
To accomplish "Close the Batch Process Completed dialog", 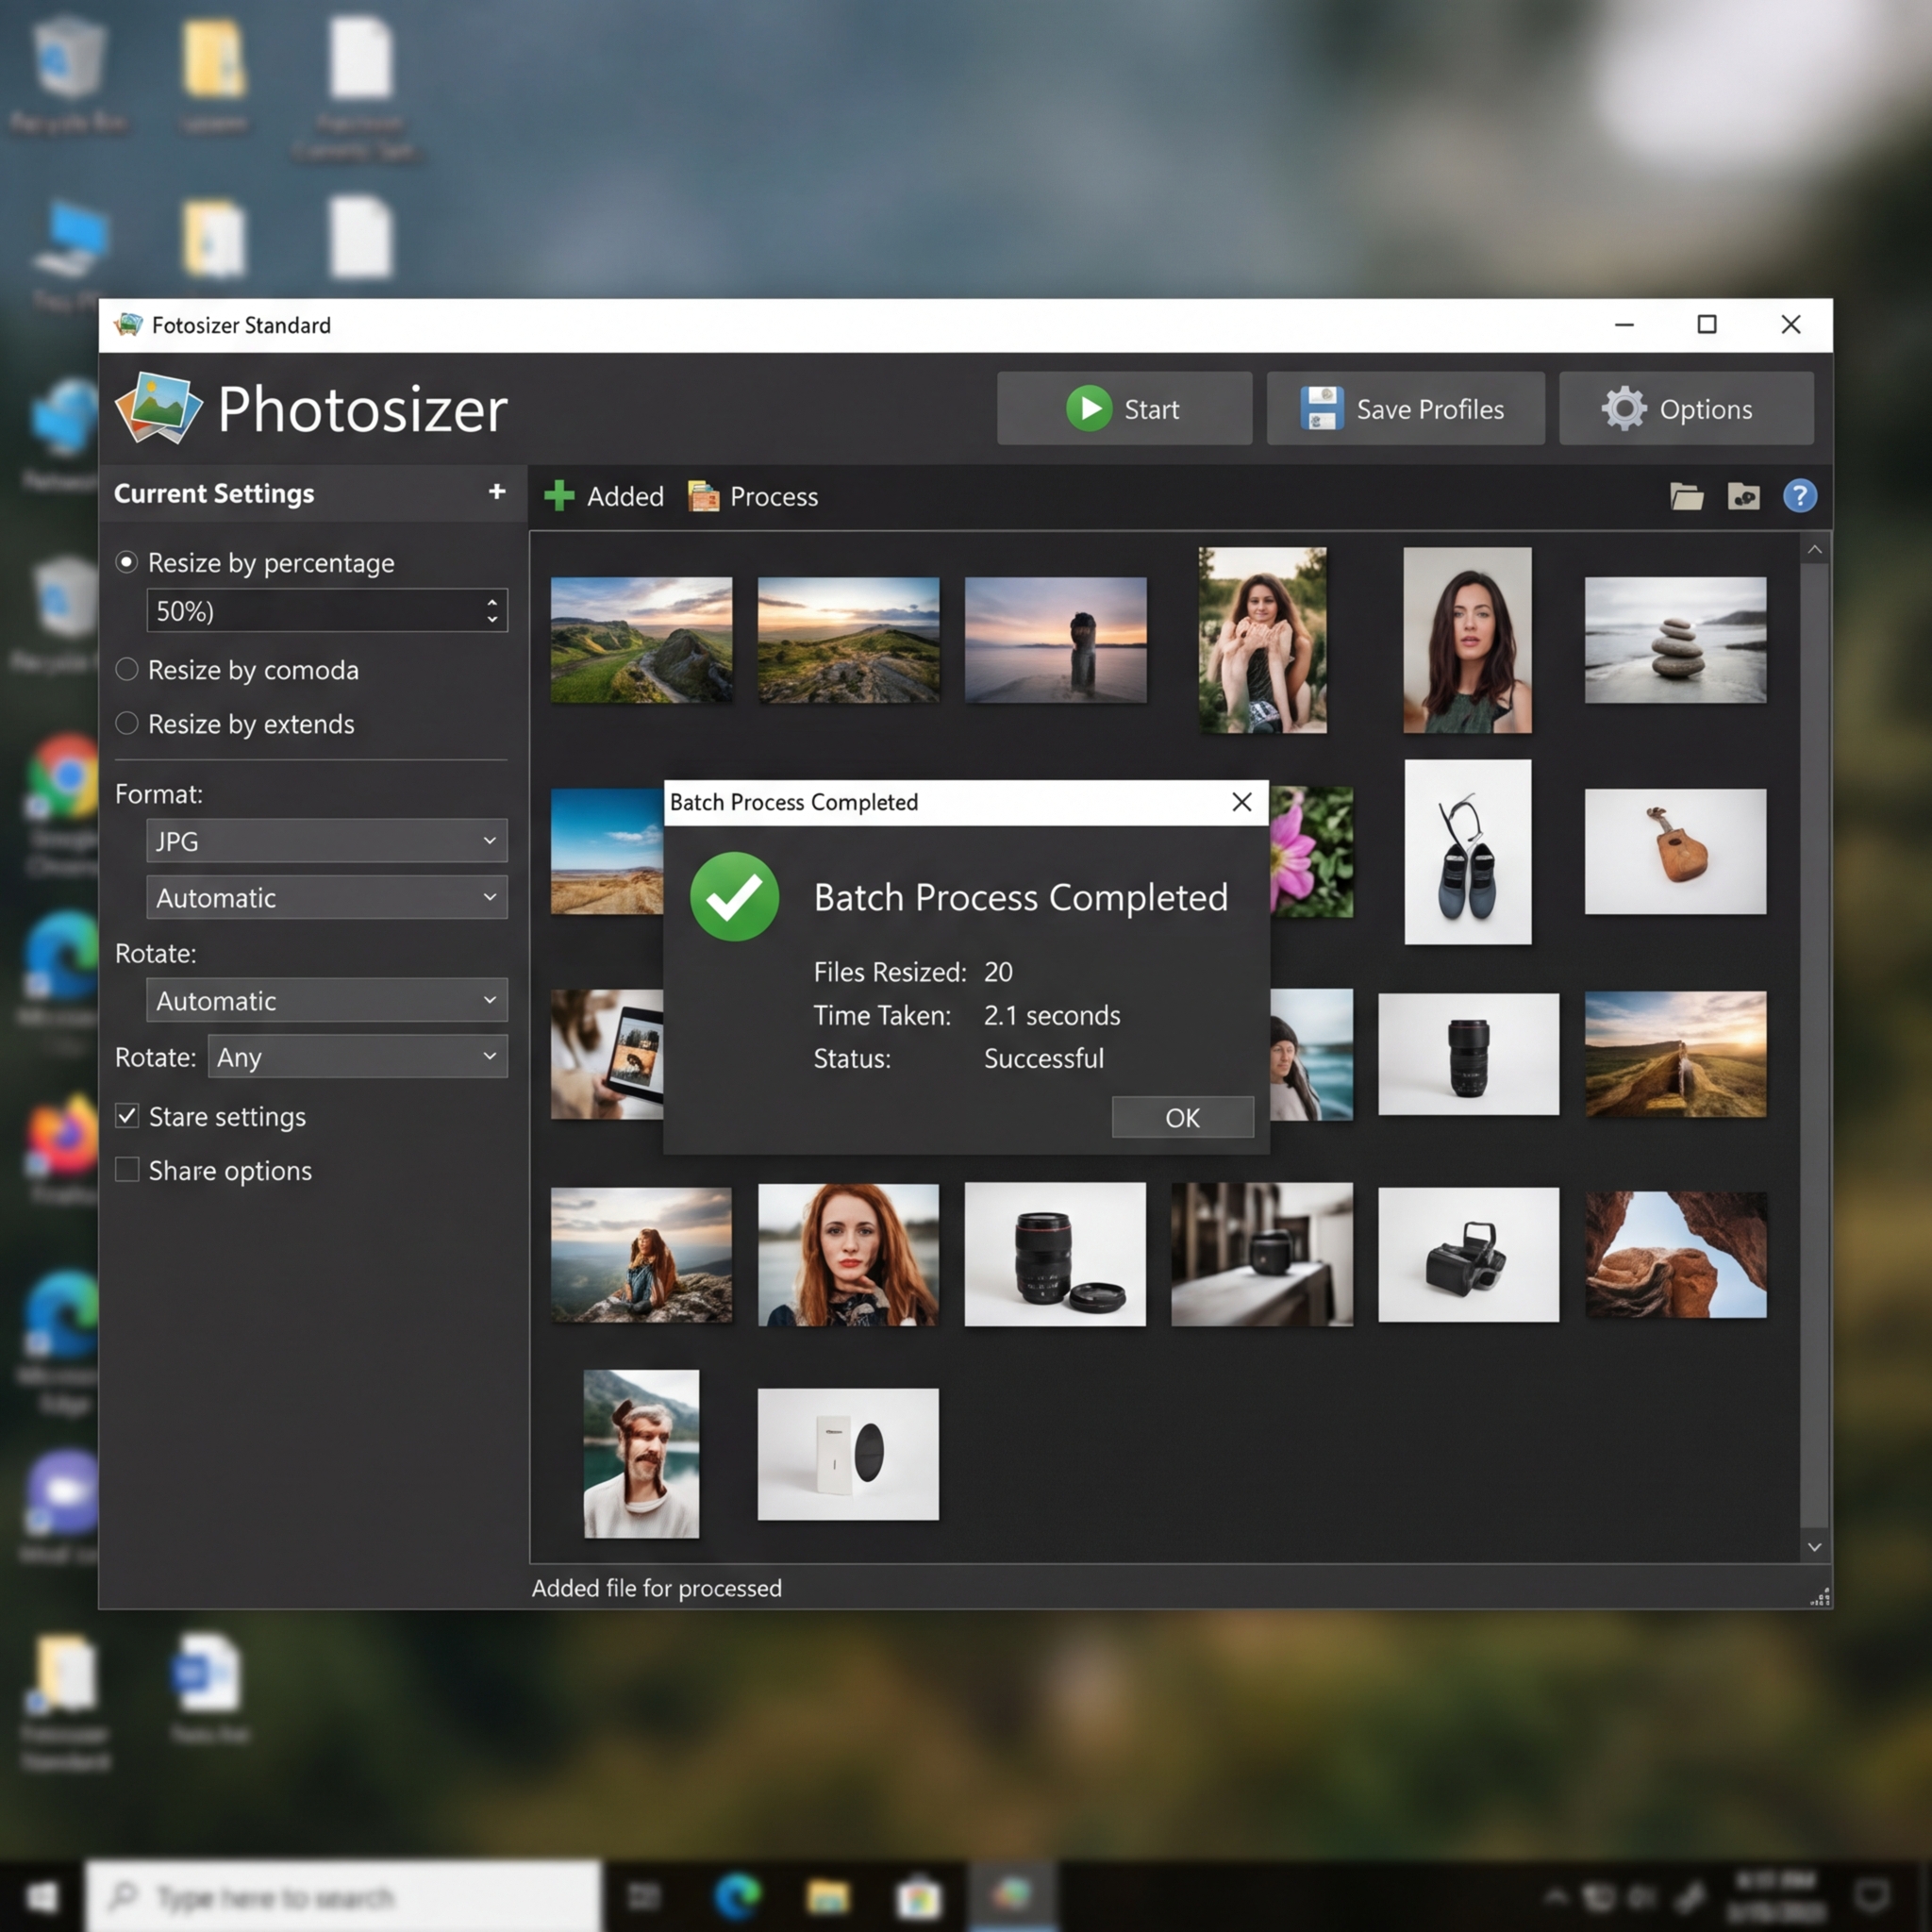I will (1242, 802).
